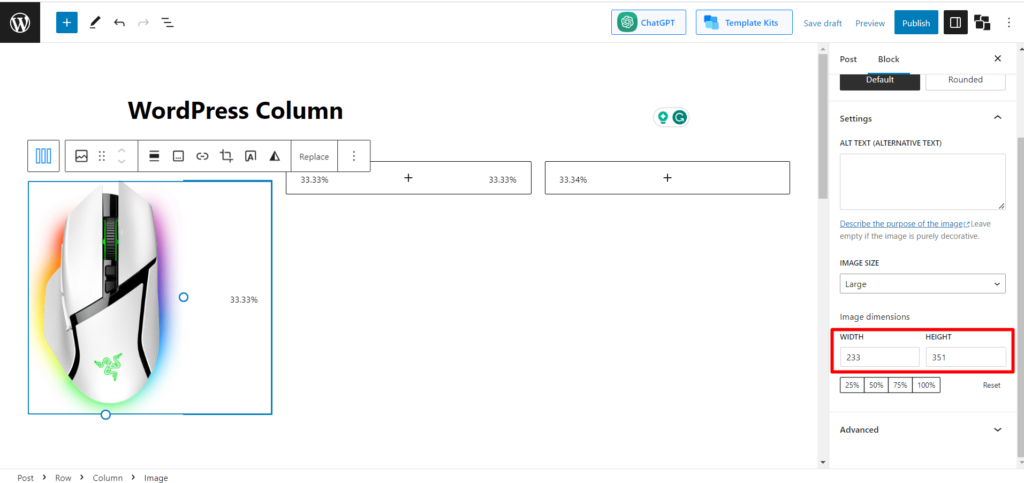Screen dimensions: 1024x483
Task: Select Row in the breadcrumb
Action: point(63,478)
